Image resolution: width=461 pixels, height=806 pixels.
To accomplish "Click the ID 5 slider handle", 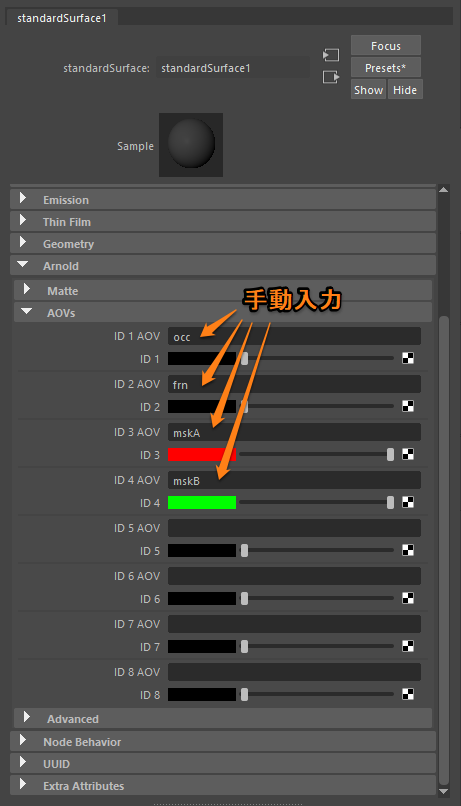I will [245, 551].
